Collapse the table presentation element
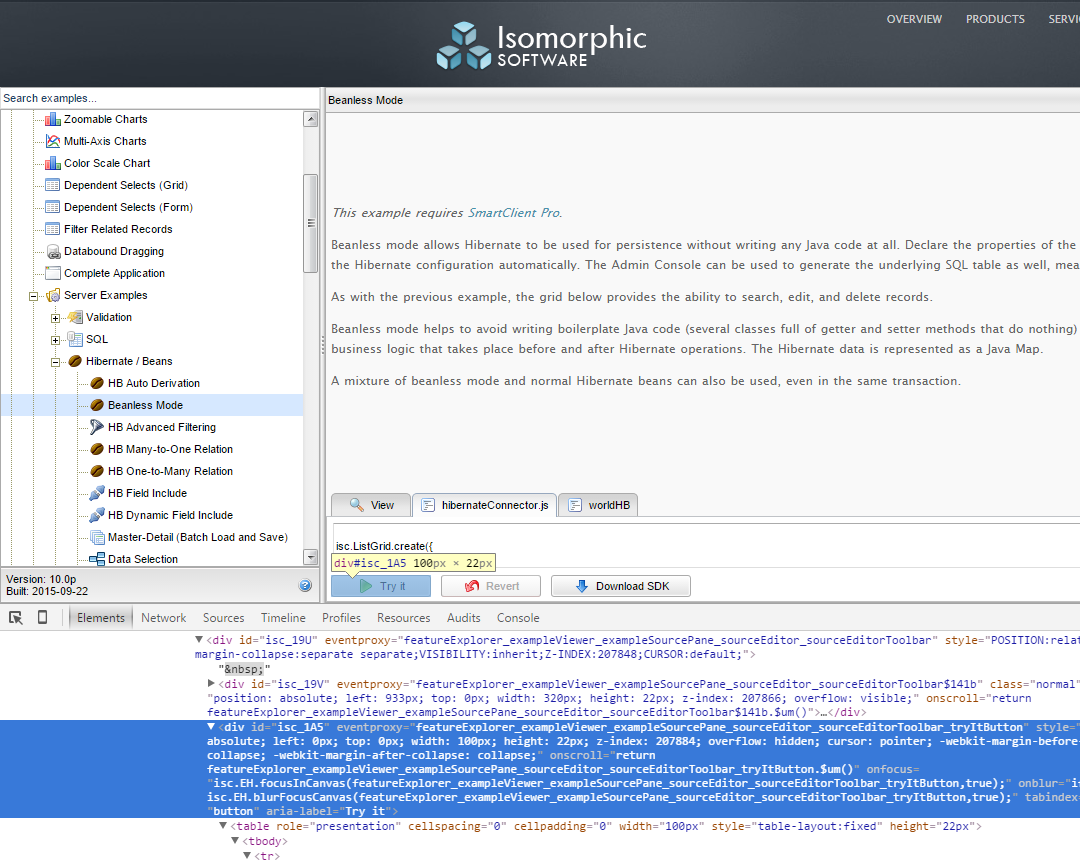The height and width of the screenshot is (862, 1080). click(x=223, y=825)
